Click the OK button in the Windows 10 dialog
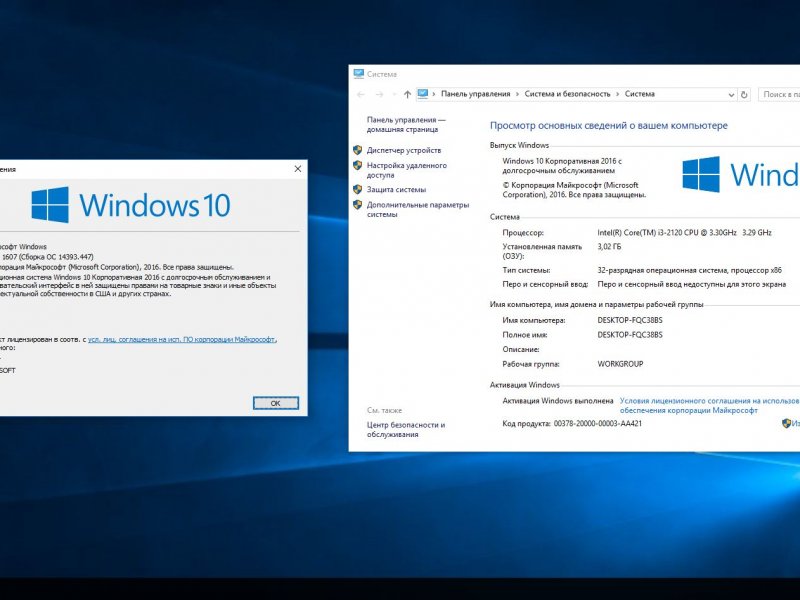Screen dimensions: 800x600 [x=276, y=403]
